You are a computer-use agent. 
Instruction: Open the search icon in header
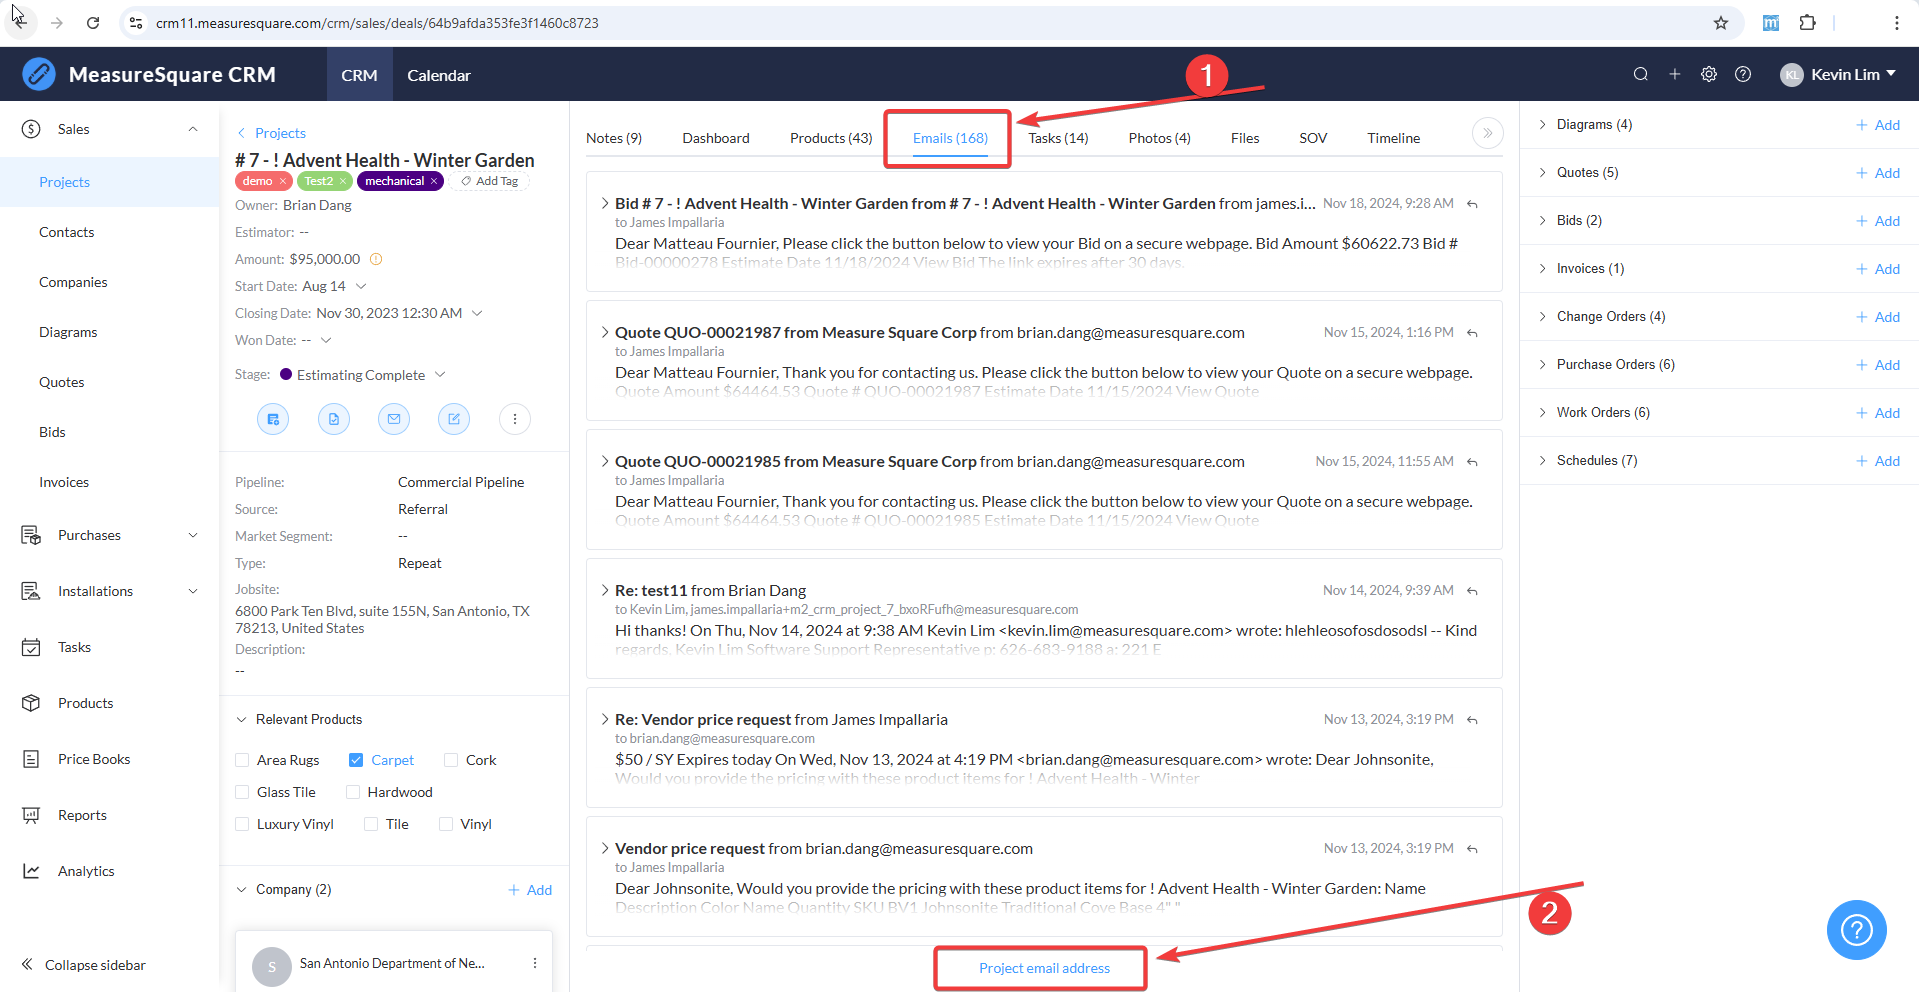(1641, 74)
